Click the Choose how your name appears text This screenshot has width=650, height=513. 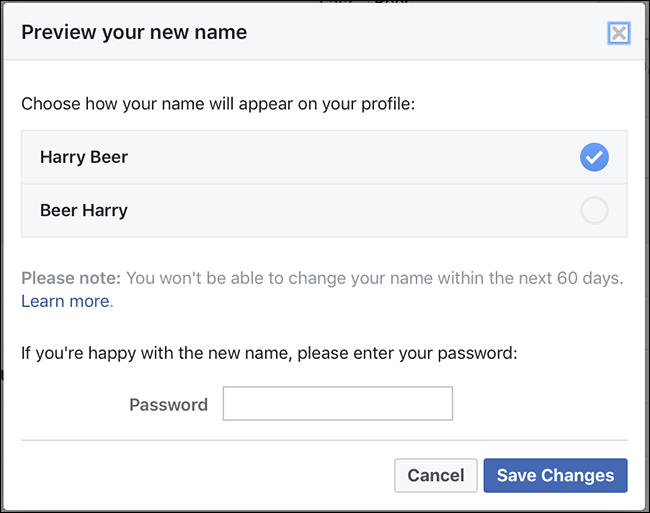(218, 104)
